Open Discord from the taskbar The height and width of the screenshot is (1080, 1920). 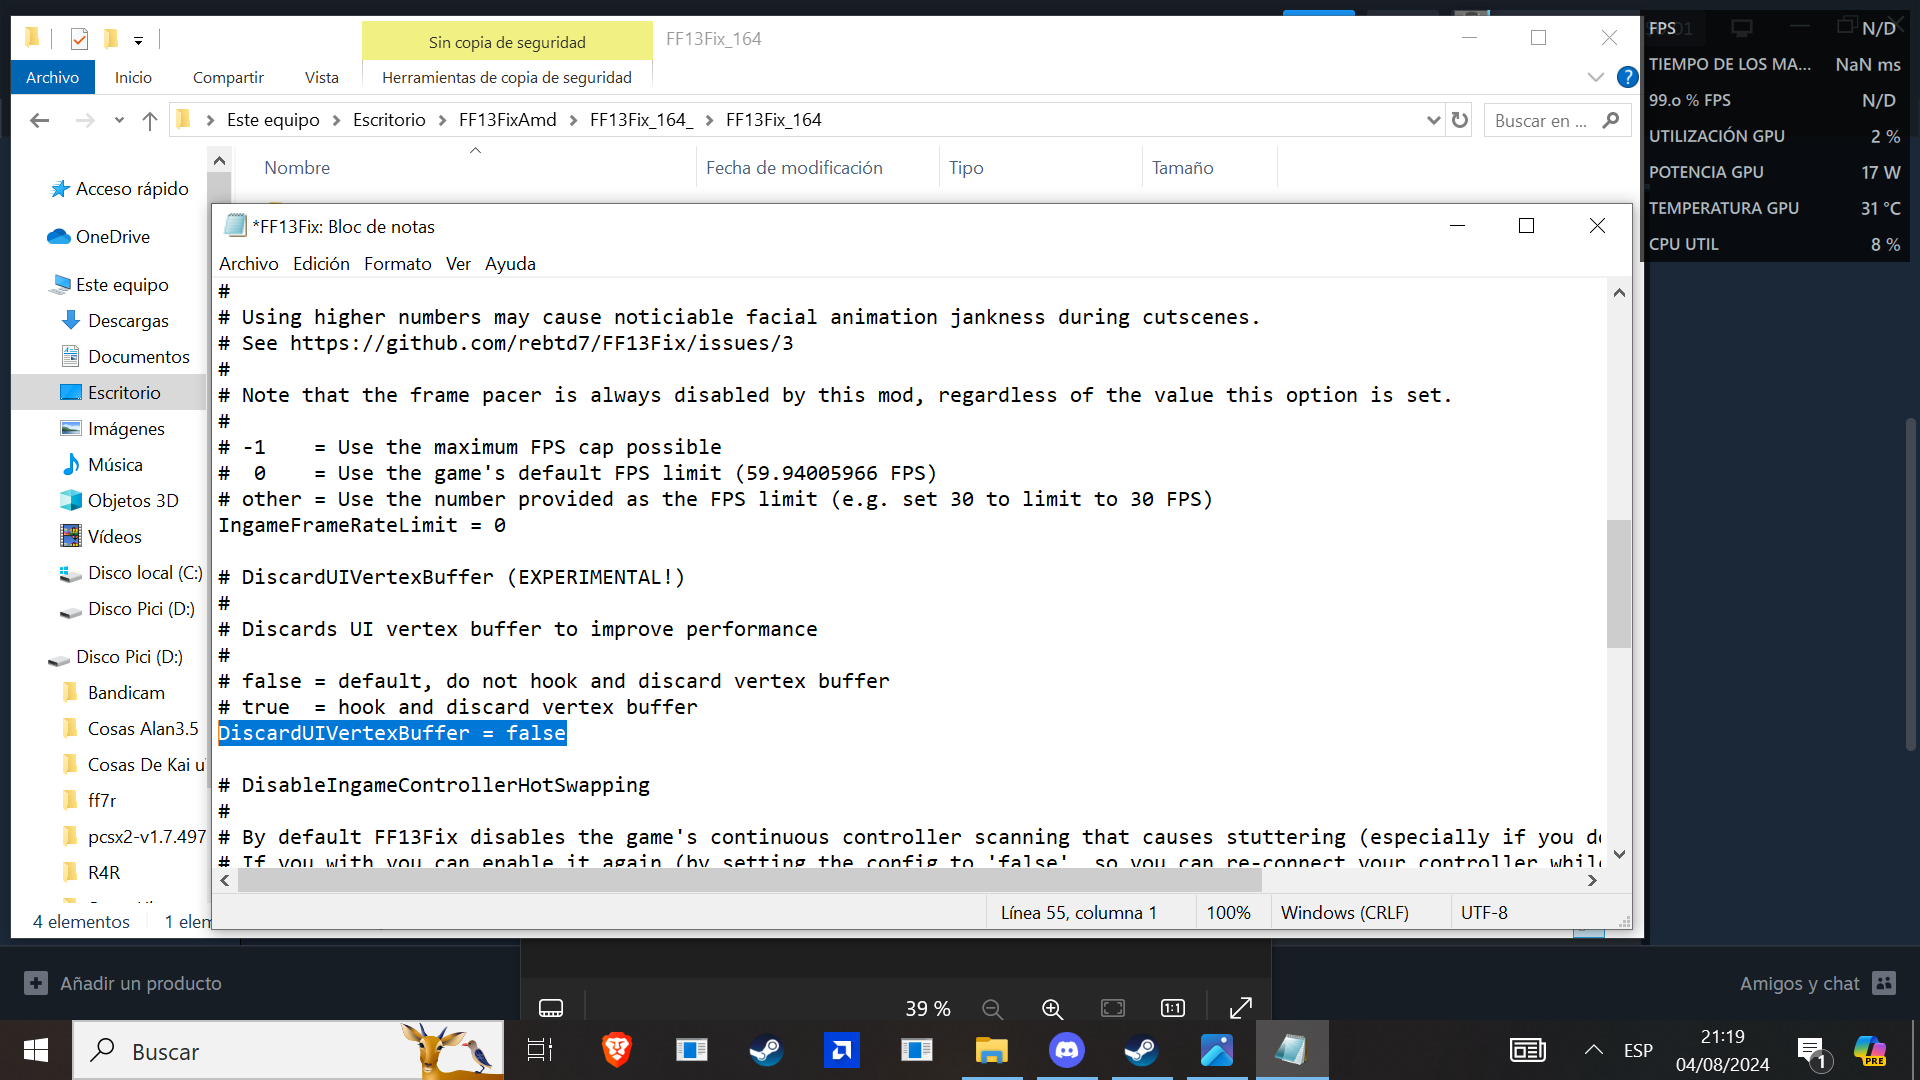(x=1067, y=1050)
